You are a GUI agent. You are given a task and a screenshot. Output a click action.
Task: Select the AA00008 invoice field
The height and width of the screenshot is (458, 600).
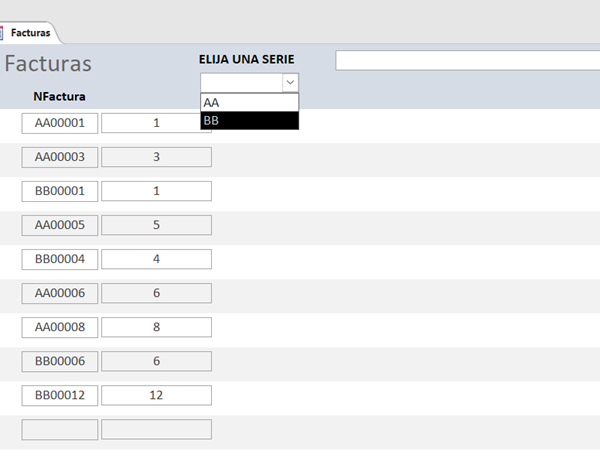click(60, 327)
